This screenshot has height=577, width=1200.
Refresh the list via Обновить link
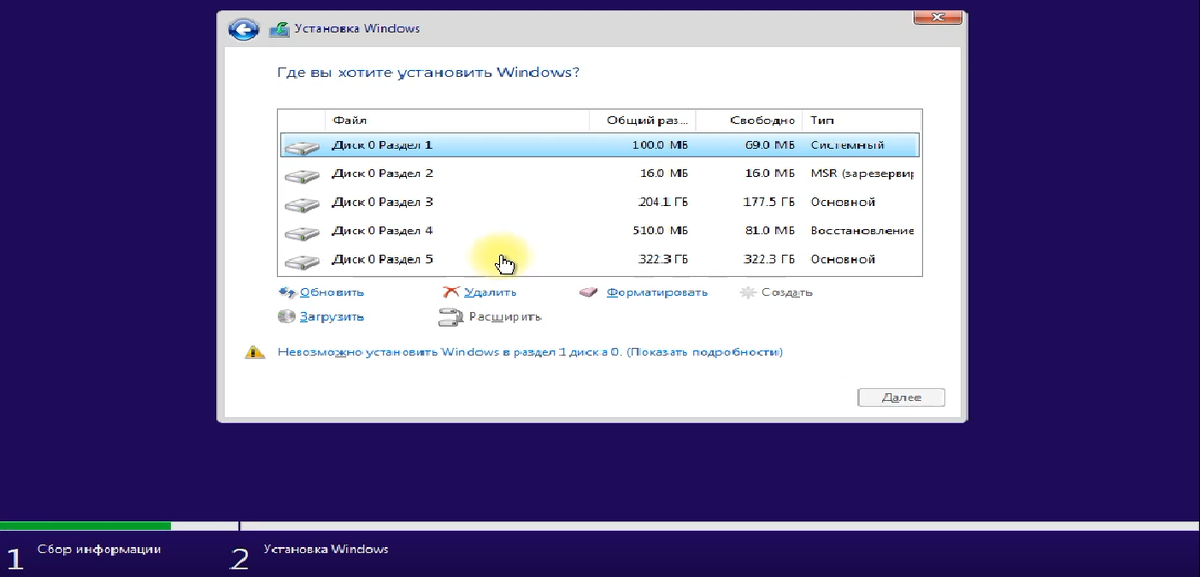point(332,293)
